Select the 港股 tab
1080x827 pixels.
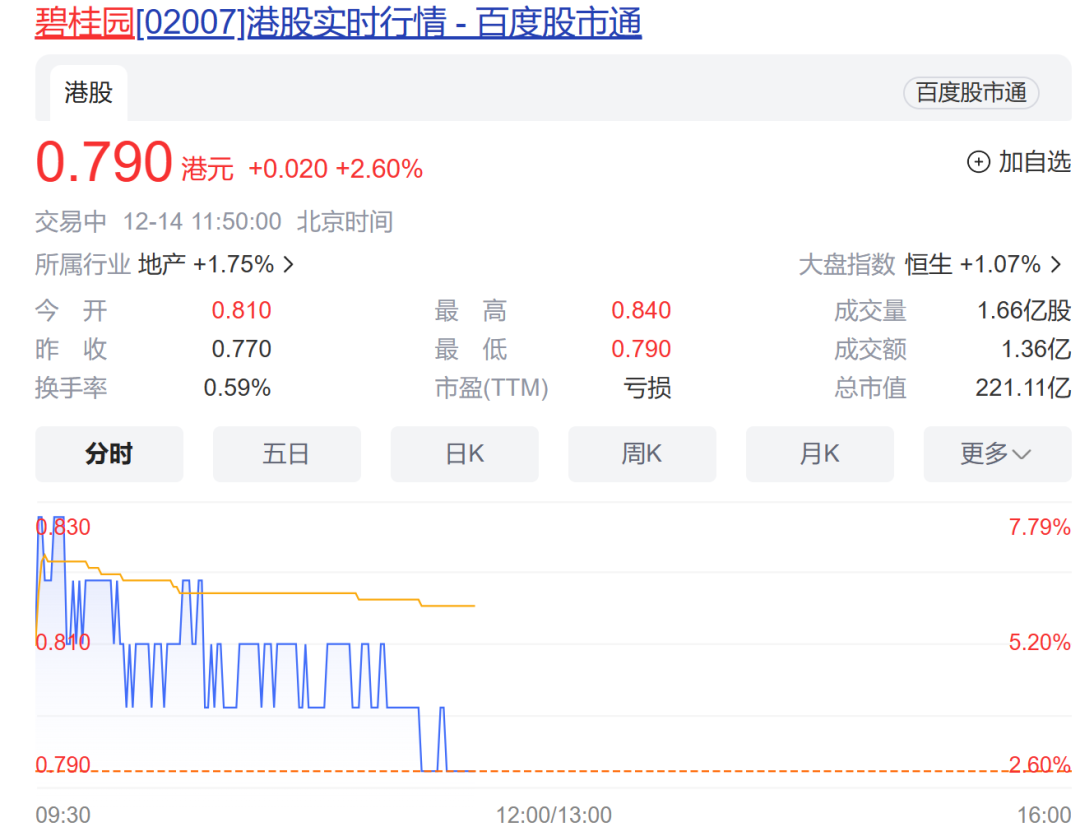(88, 92)
